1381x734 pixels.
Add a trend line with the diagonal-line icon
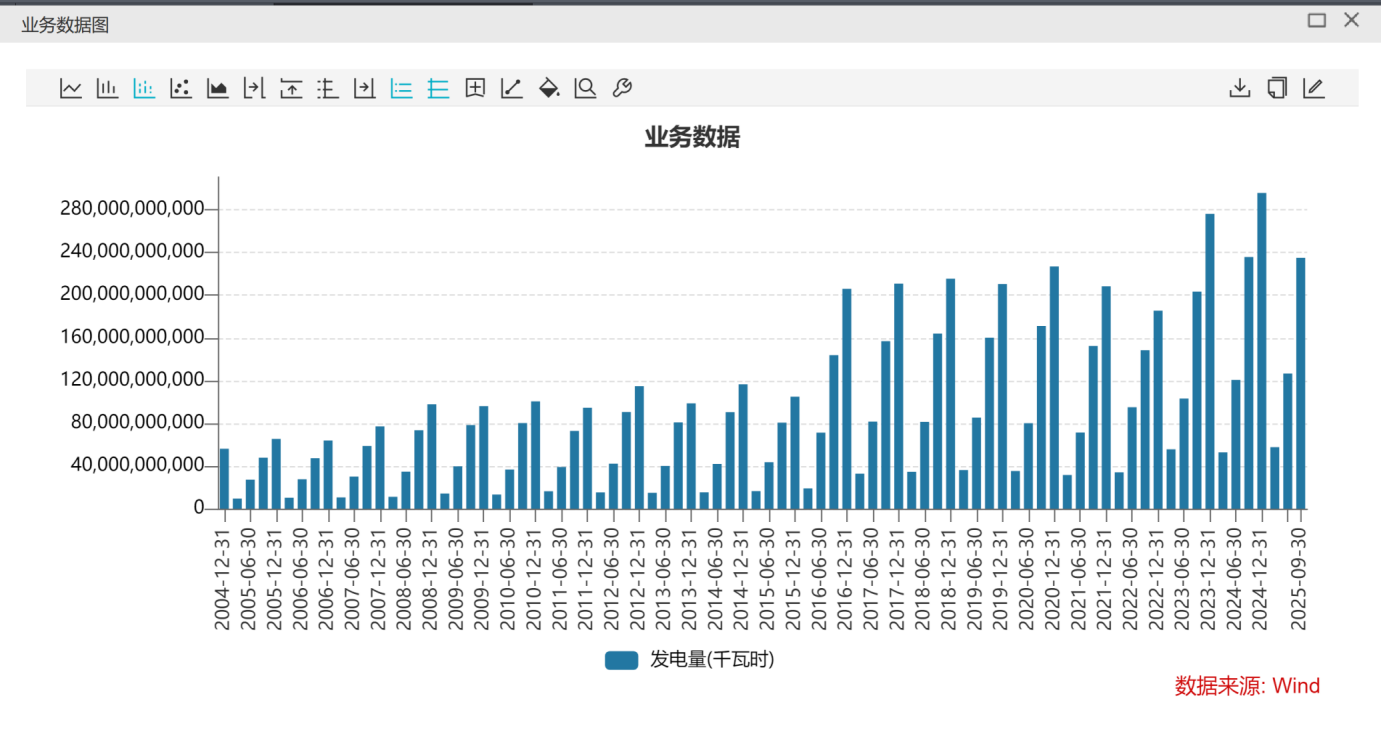tap(511, 89)
